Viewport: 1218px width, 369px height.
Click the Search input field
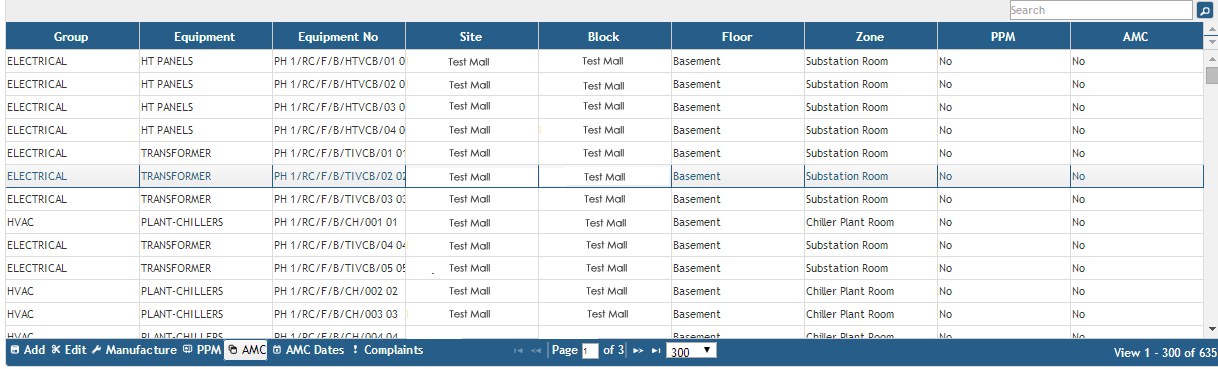[x=1101, y=10]
